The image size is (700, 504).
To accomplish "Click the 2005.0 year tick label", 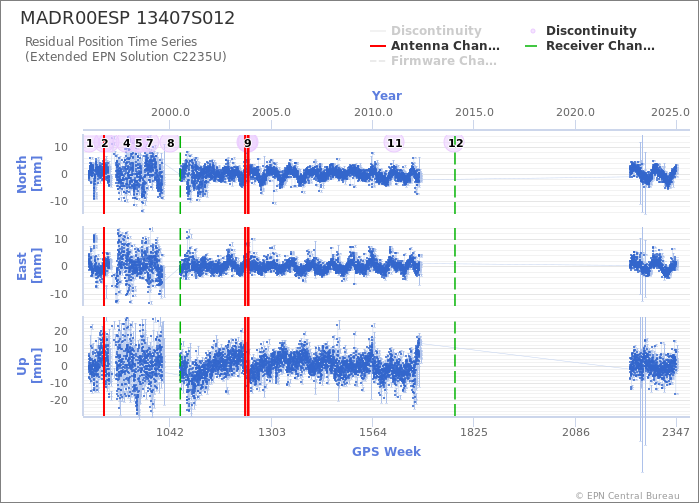I will tap(271, 112).
